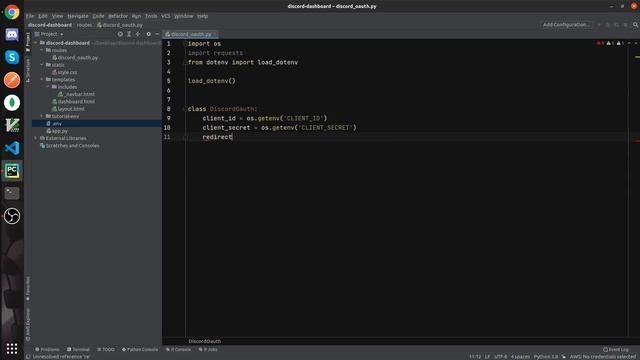This screenshot has height=360, width=640.
Task: Click the PyCharm dock icon
Action: 12,171
